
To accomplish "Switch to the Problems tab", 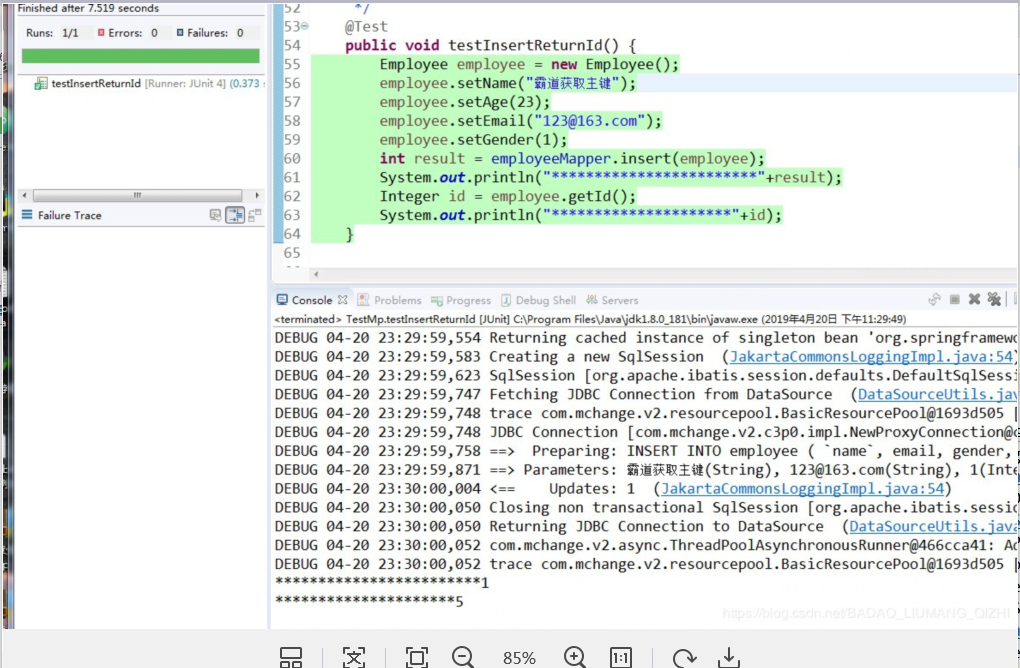I will click(389, 300).
